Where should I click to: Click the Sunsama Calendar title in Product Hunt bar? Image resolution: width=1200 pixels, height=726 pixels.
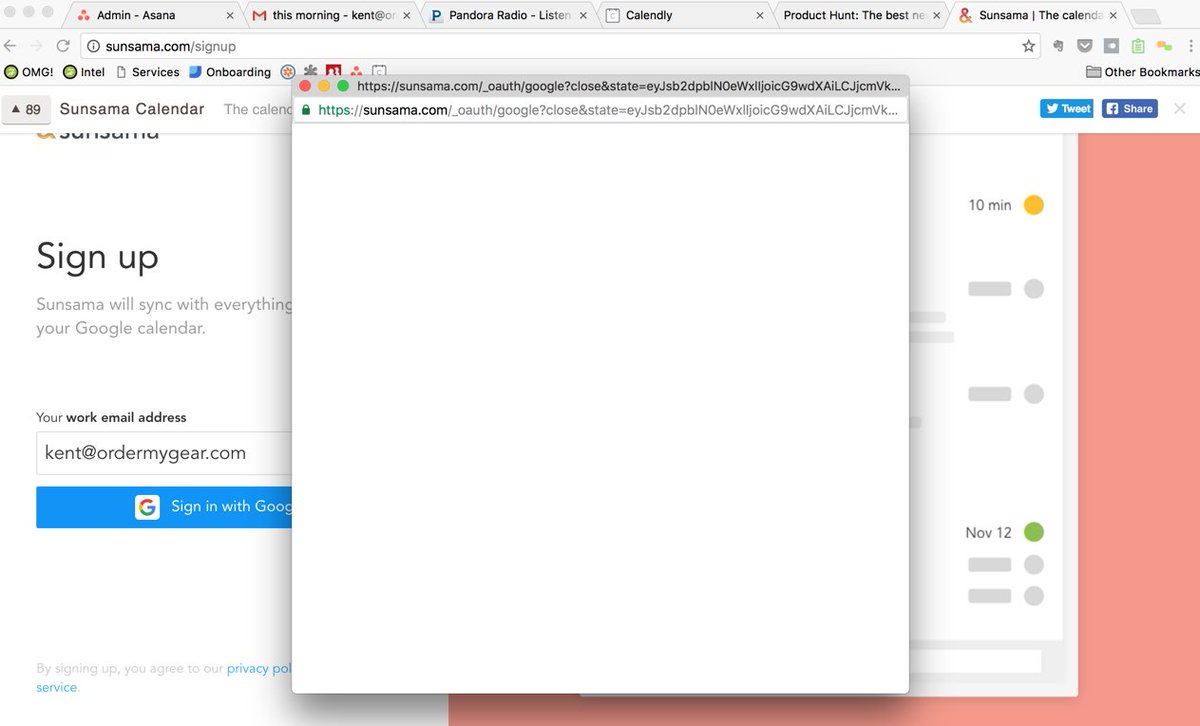[132, 109]
